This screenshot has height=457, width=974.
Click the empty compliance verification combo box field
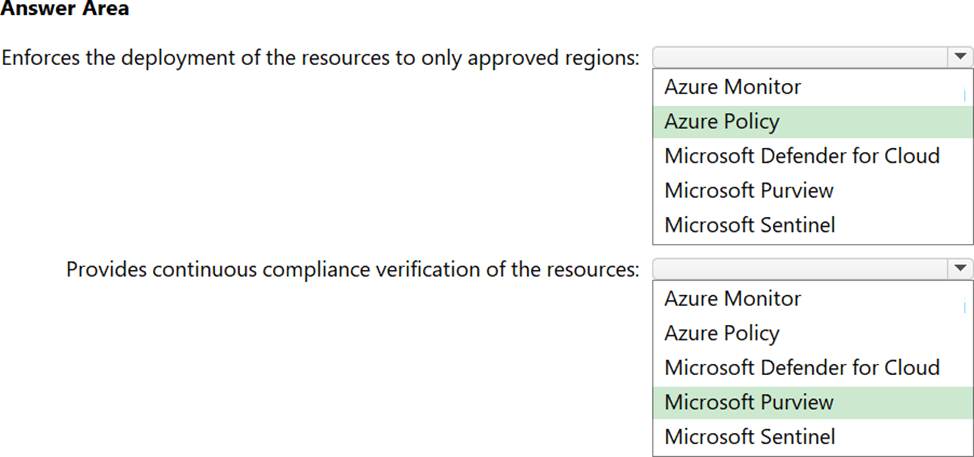pyautogui.click(x=798, y=269)
